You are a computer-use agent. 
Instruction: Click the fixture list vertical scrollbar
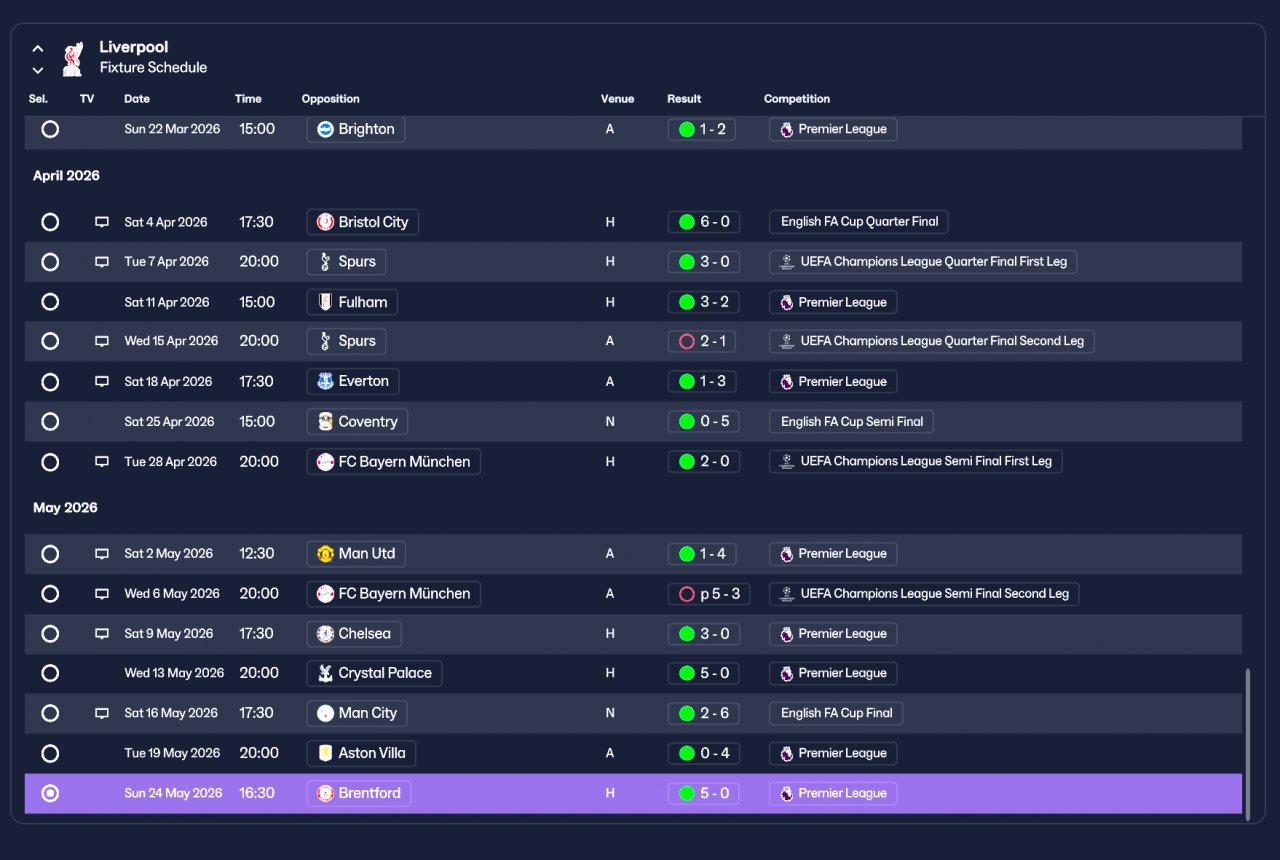pos(1247,744)
